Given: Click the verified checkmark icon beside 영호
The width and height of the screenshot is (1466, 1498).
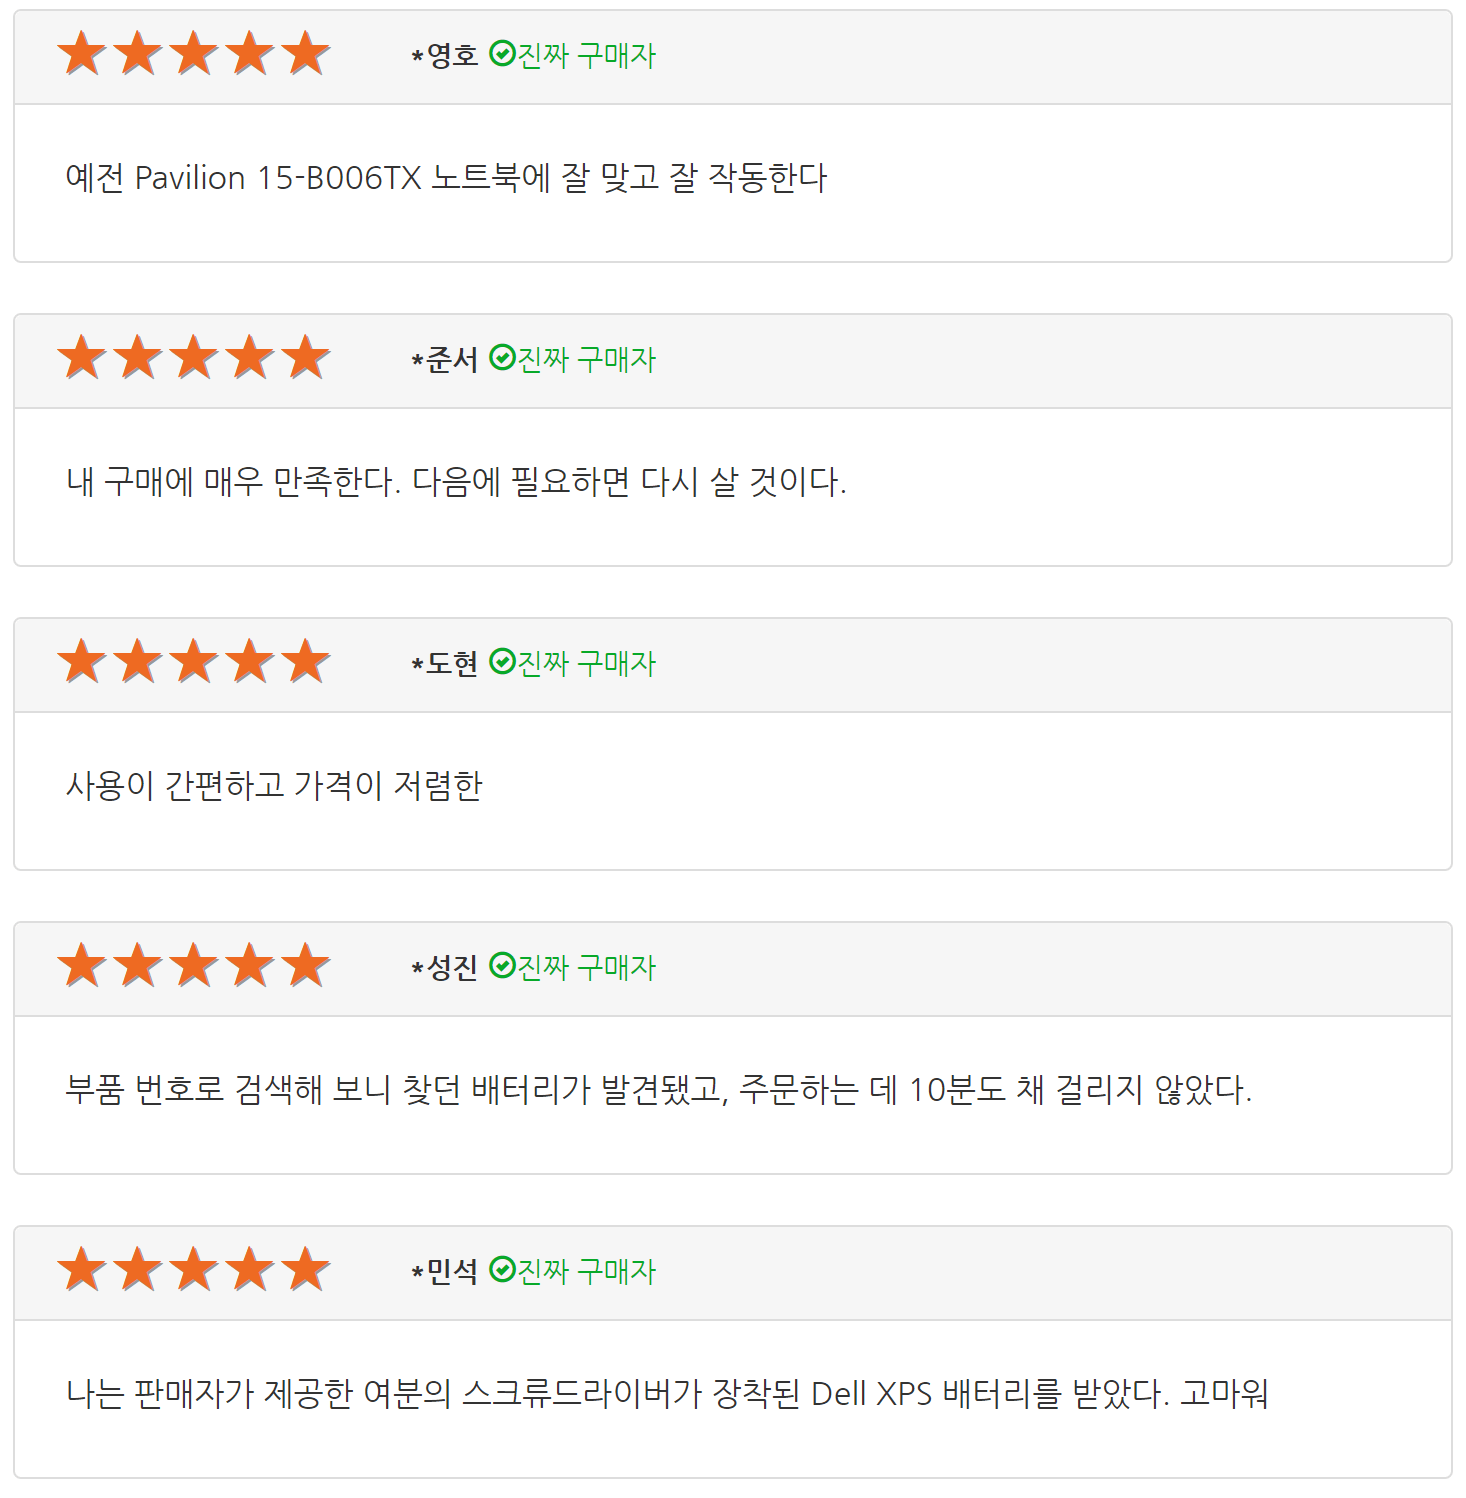Looking at the screenshot, I should pos(502,54).
